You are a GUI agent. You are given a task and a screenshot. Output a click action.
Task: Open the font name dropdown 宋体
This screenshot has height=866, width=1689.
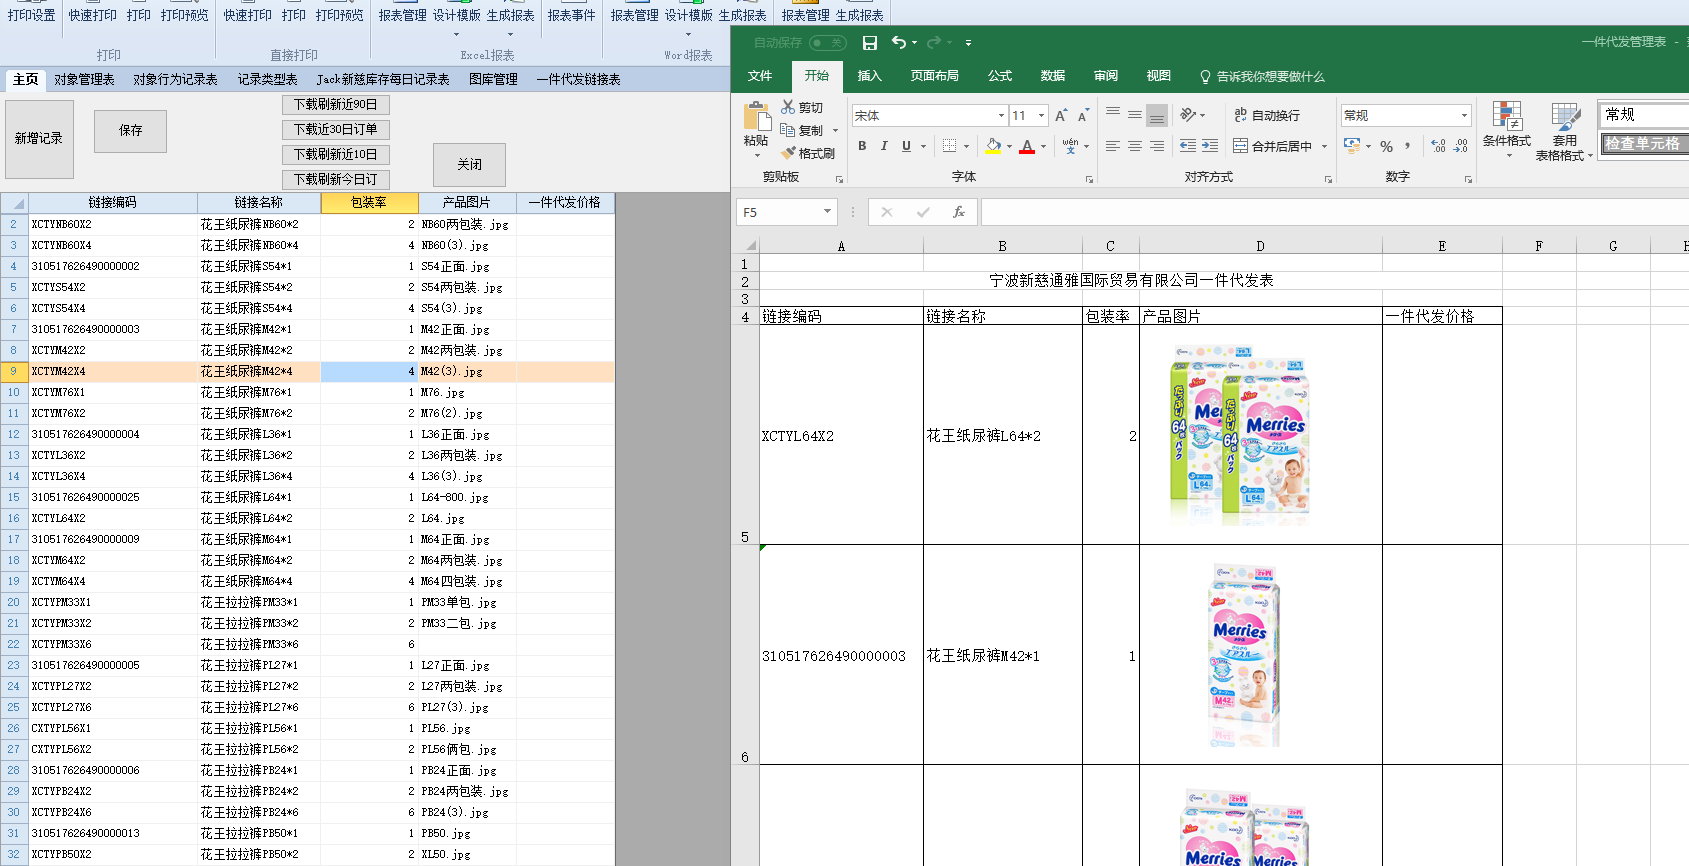1001,116
